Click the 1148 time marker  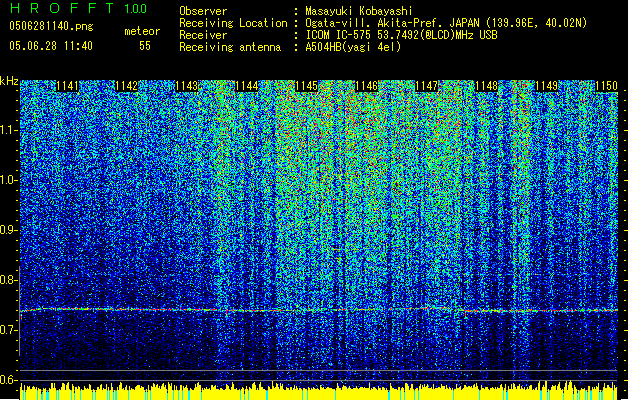click(487, 86)
